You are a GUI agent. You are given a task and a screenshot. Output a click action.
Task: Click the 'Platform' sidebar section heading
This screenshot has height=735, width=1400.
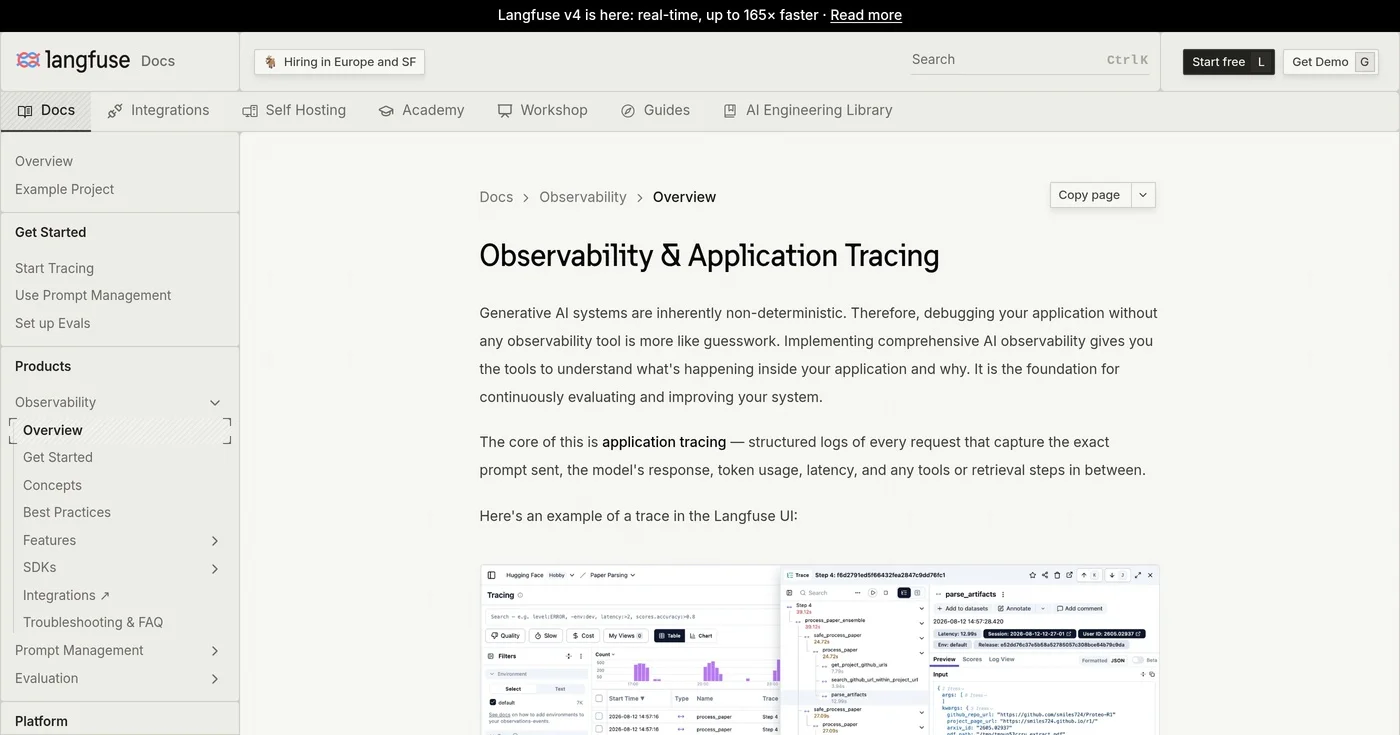pos(41,721)
